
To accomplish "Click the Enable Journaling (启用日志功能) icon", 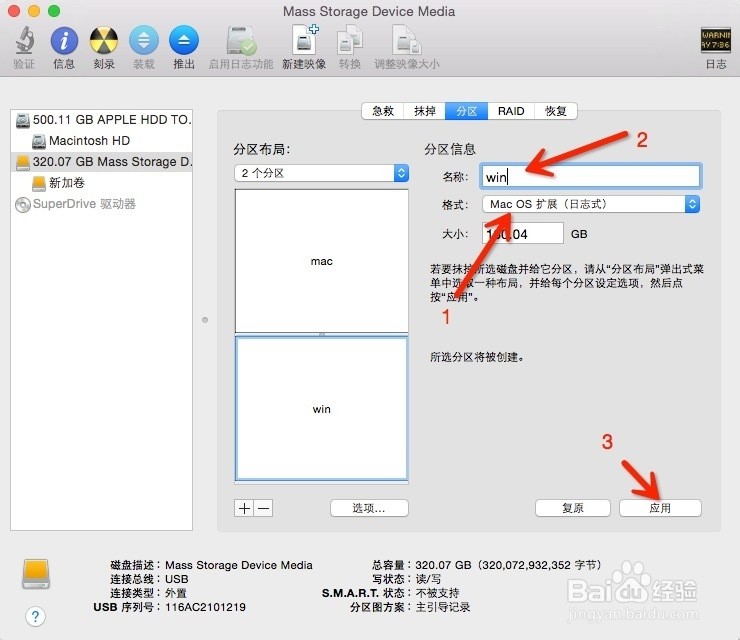I will 241,41.
